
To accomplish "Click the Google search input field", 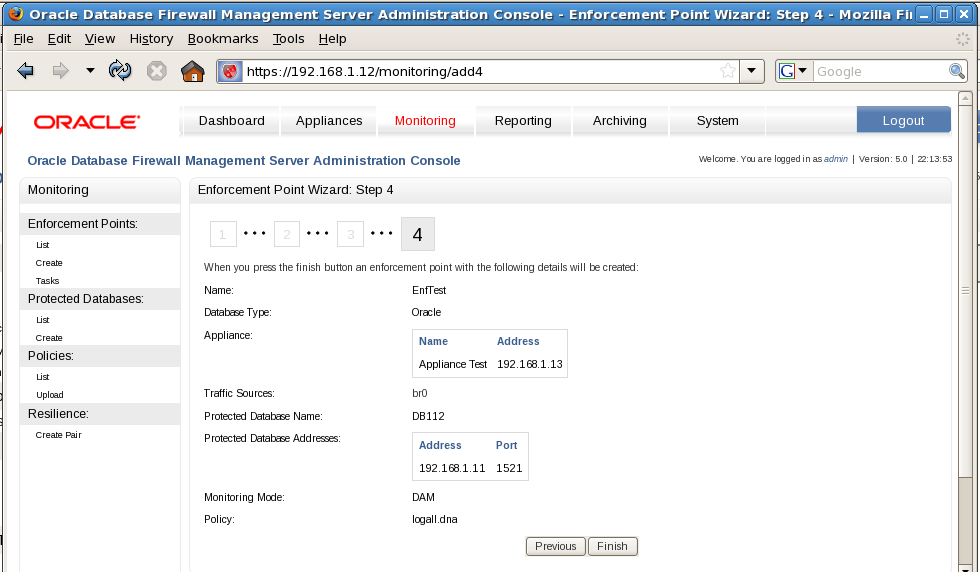I will 878,71.
